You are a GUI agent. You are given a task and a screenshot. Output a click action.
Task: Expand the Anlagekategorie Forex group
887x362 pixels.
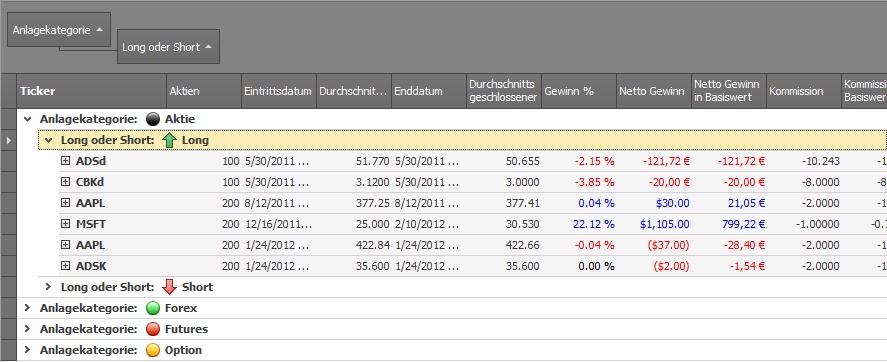coord(27,308)
